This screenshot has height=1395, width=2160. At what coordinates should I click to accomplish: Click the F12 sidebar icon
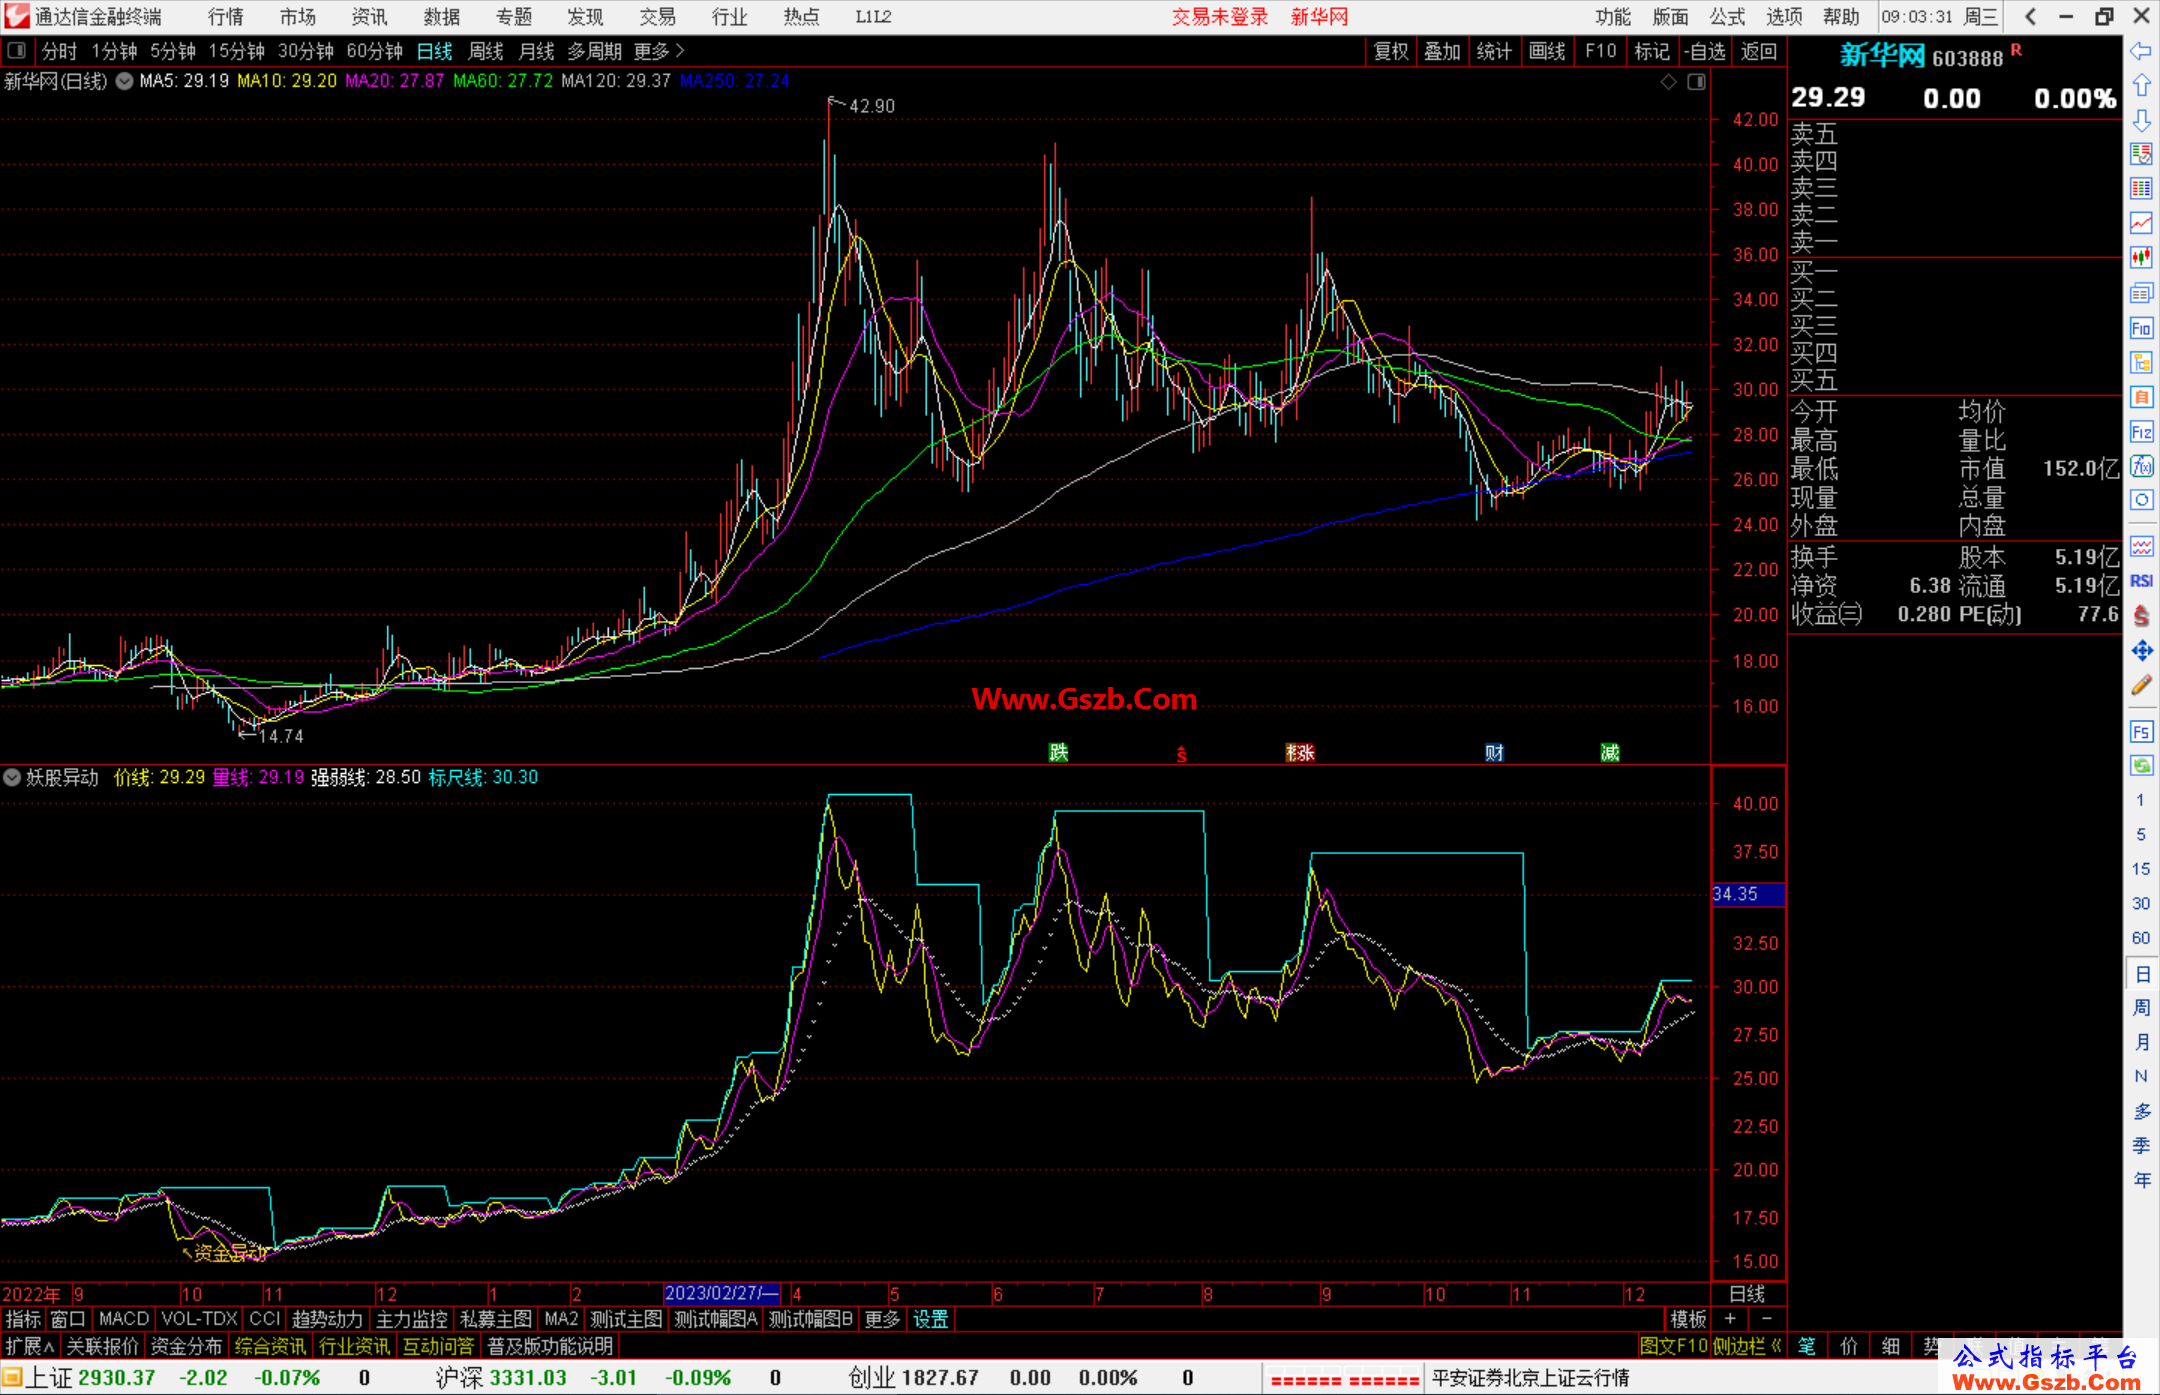point(2141,432)
